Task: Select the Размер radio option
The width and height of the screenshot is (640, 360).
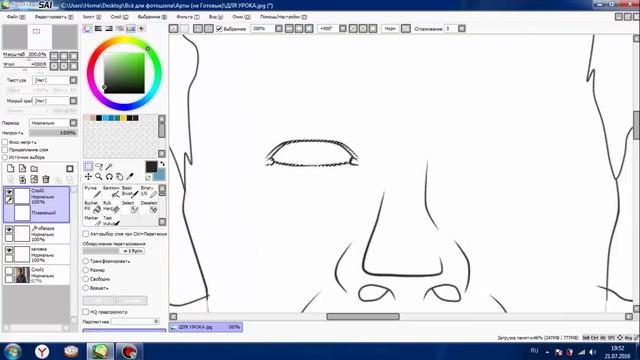Action: coord(86,270)
